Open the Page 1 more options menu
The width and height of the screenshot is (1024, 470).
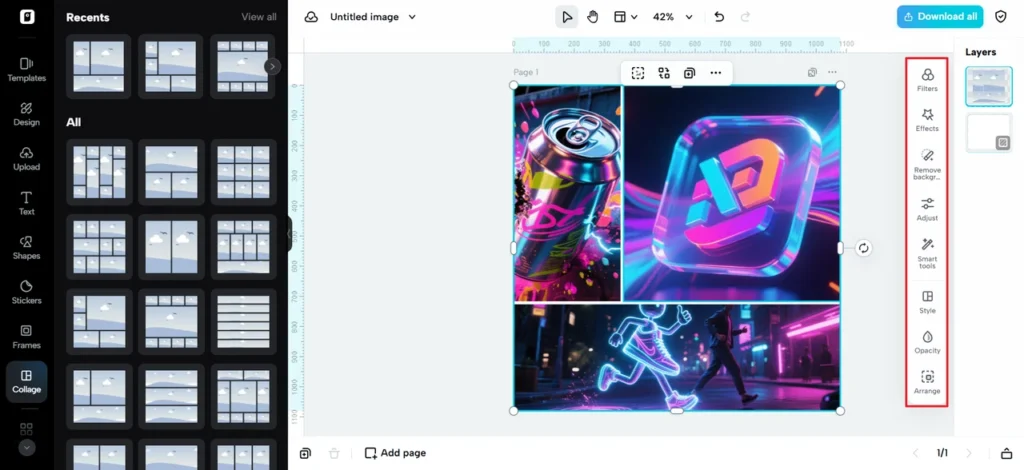[832, 72]
